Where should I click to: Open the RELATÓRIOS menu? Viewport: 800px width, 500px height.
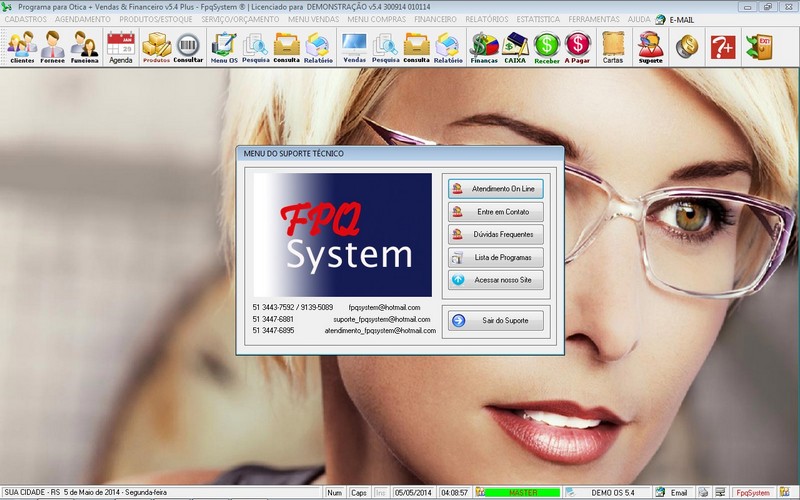[486, 19]
